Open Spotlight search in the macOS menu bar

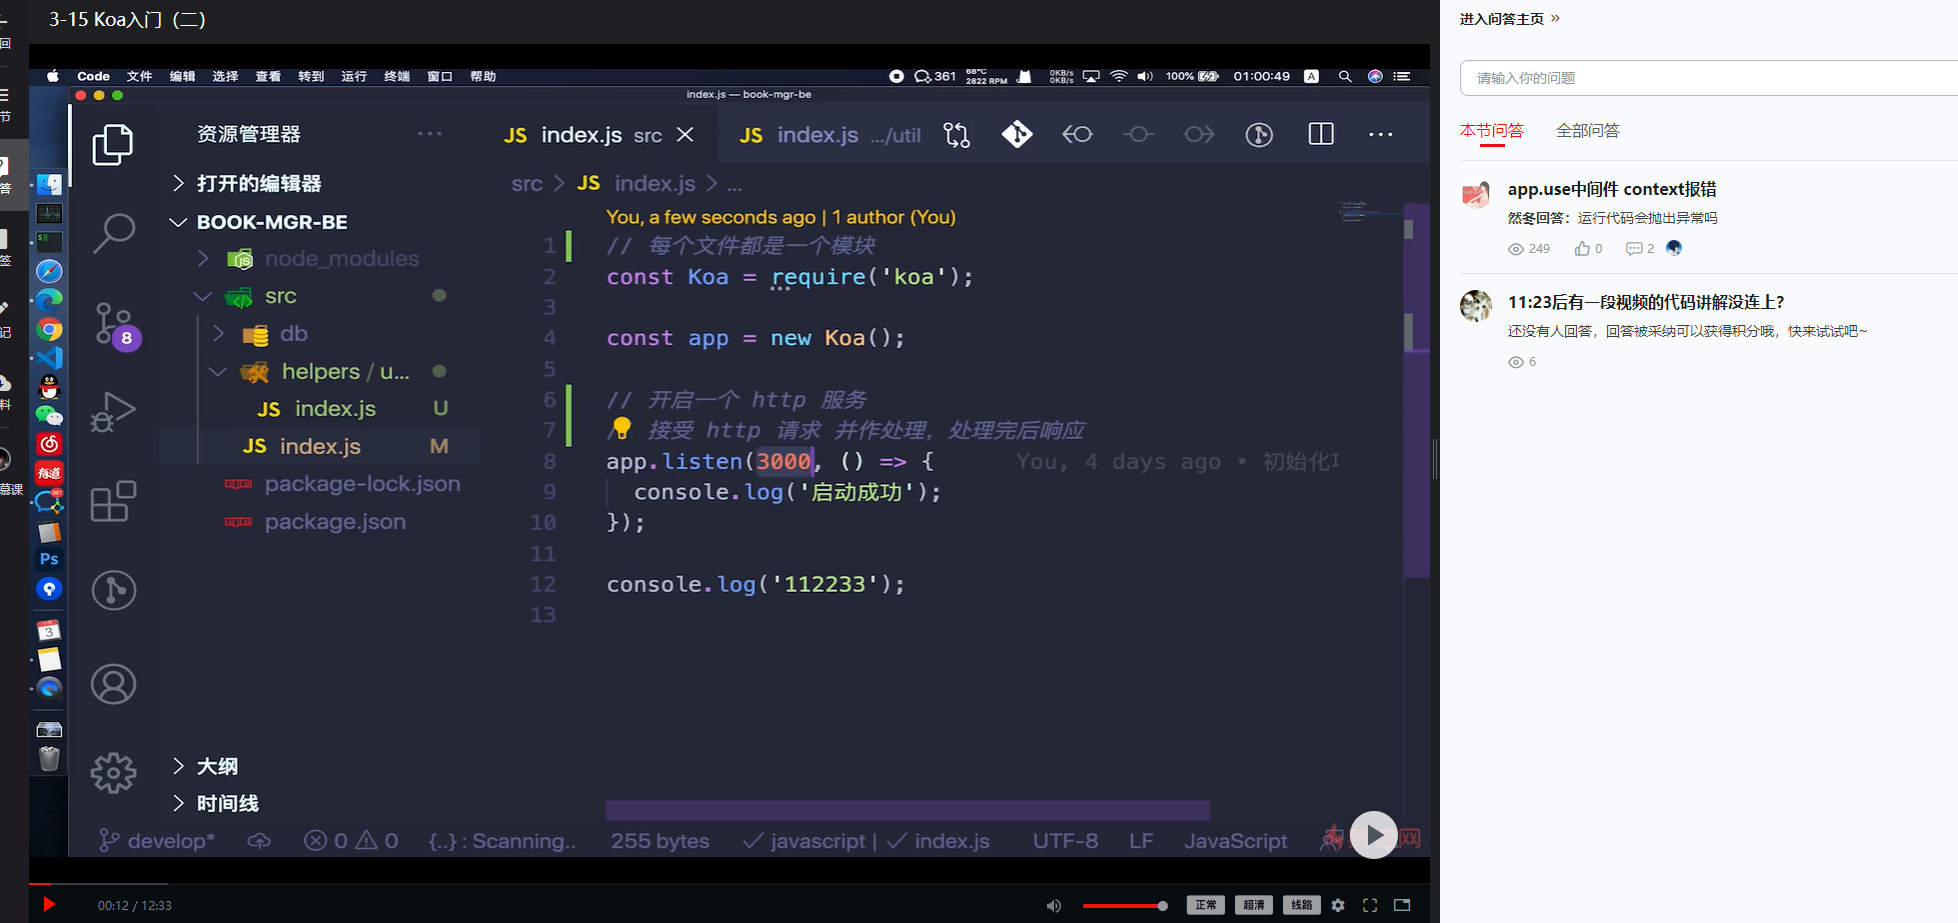(1345, 76)
